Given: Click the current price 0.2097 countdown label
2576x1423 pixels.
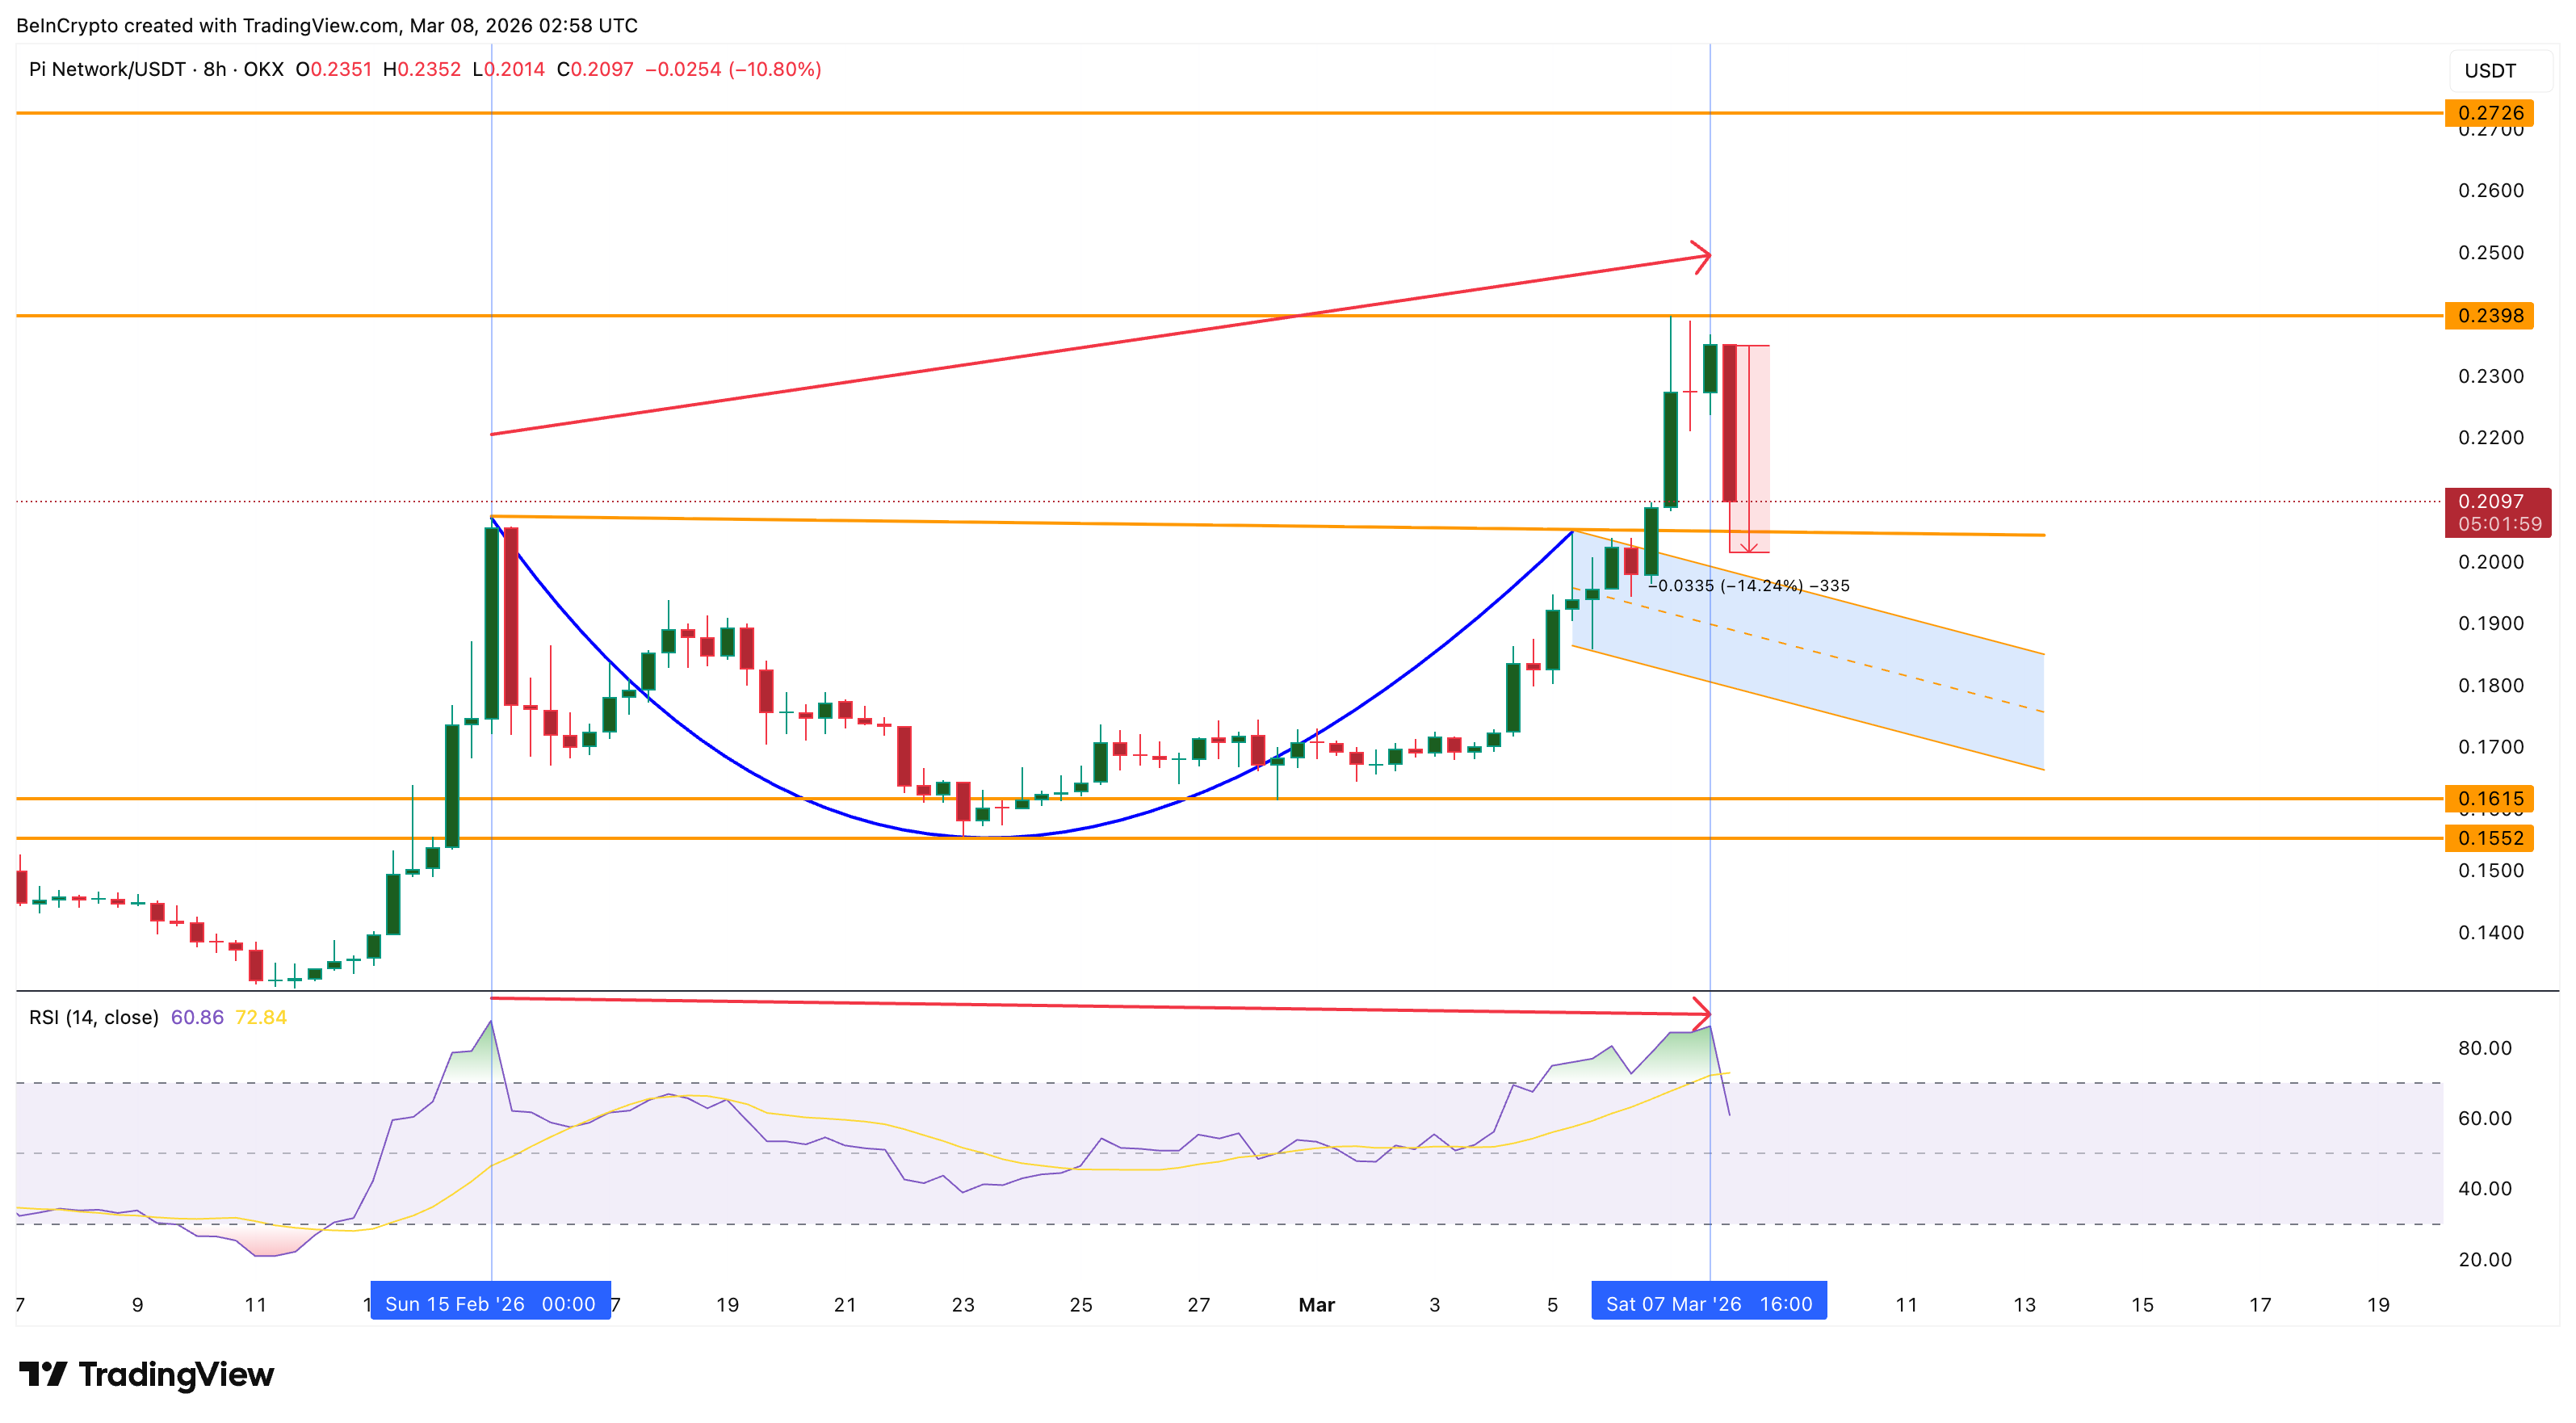Looking at the screenshot, I should 2497,512.
